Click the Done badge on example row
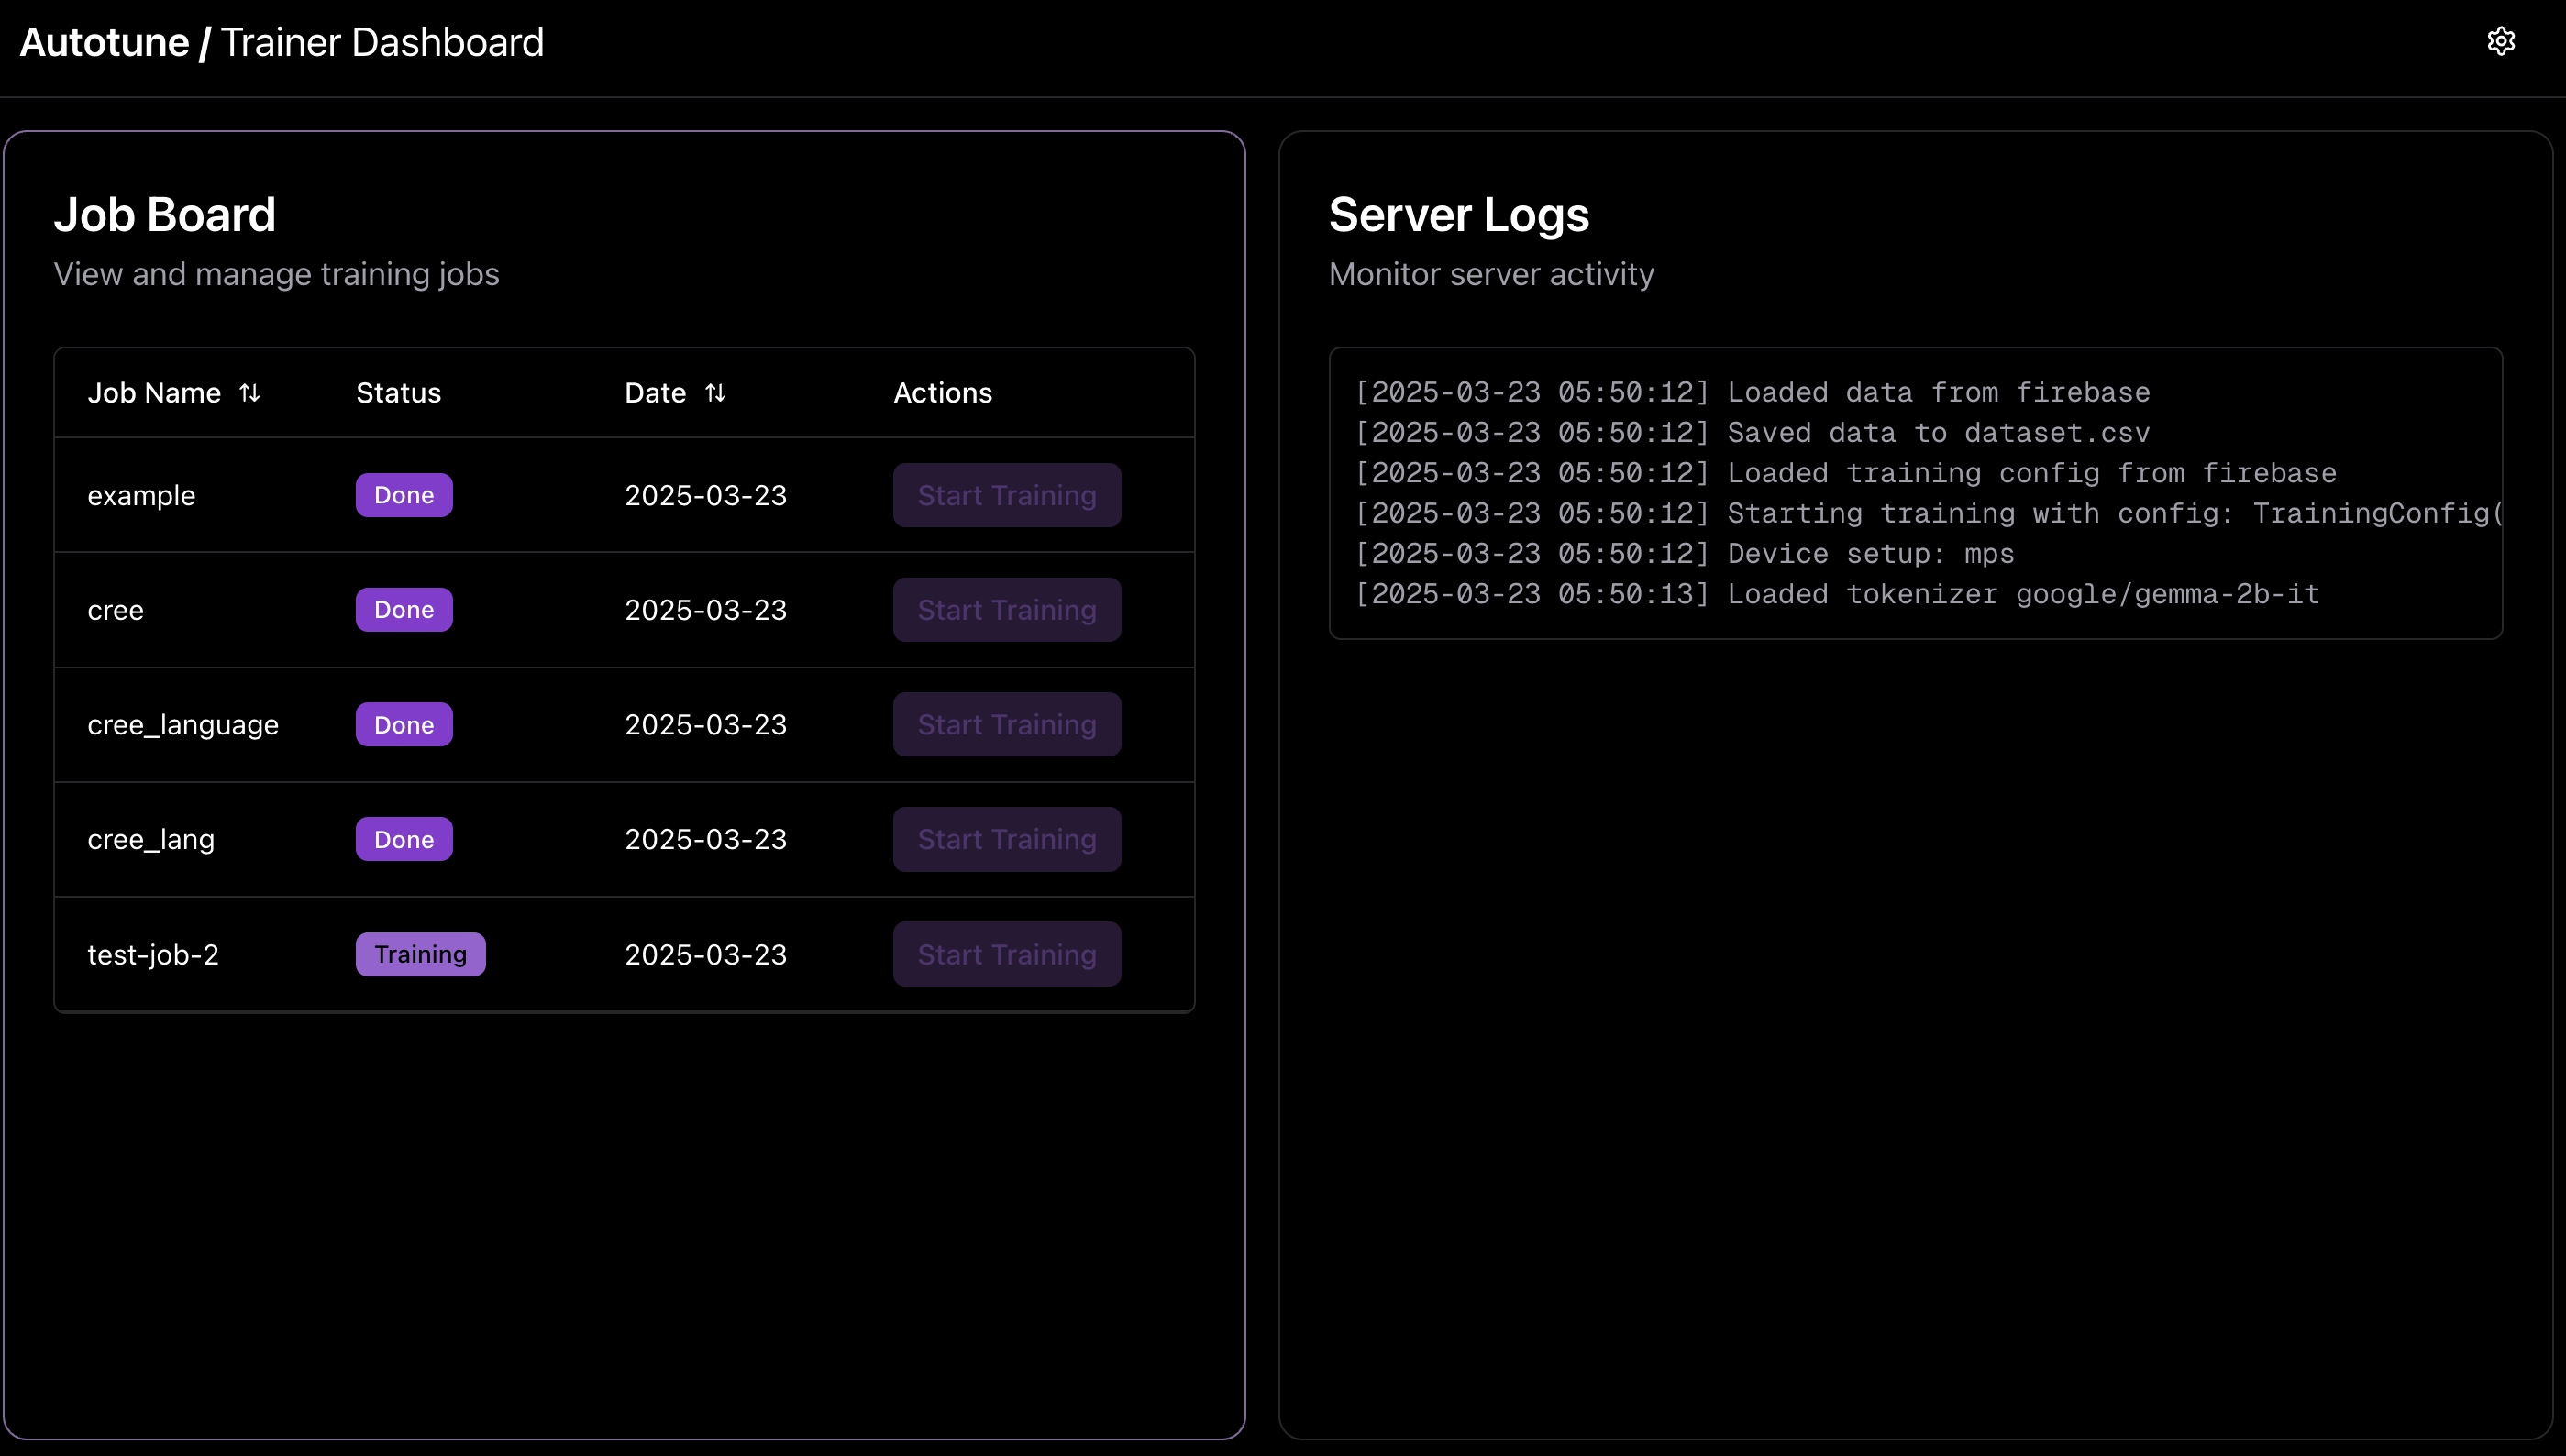The image size is (2566, 1456). (x=404, y=495)
